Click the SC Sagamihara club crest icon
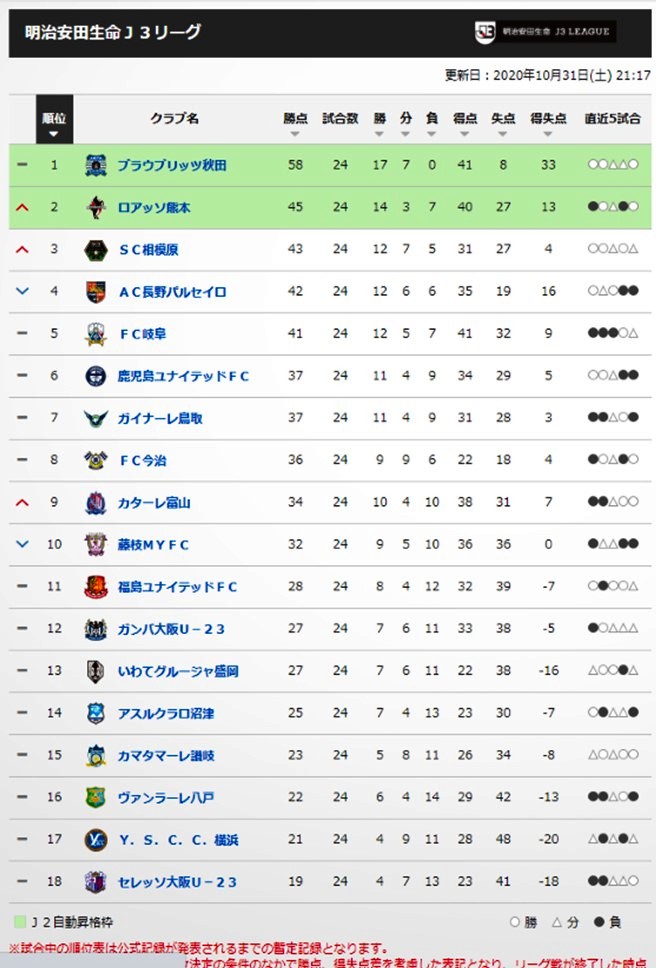The width and height of the screenshot is (656, 968). tap(96, 249)
